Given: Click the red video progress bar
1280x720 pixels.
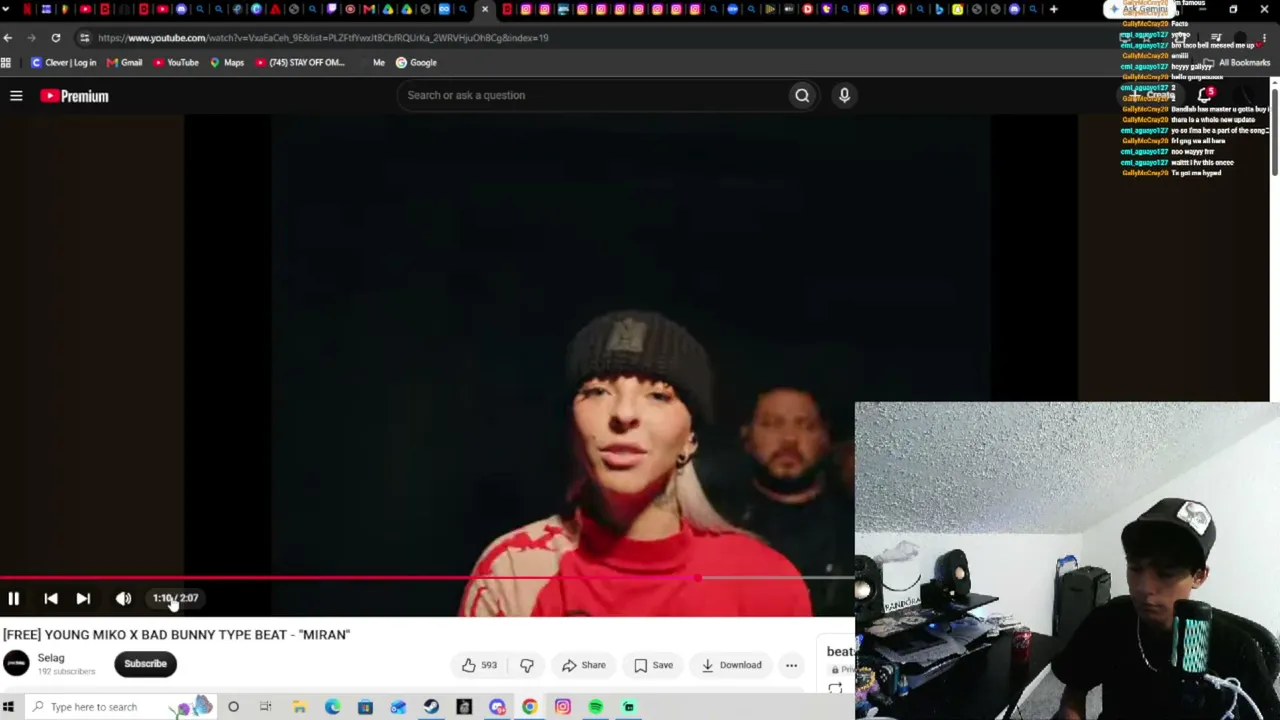Looking at the screenshot, I should point(350,578).
